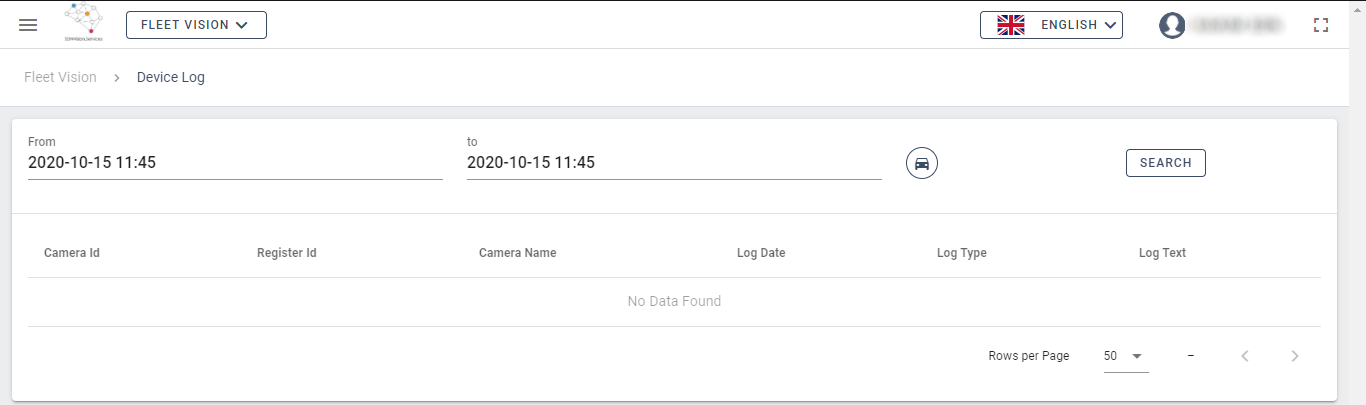Open the Fleet Vision dropdown
The image size is (1366, 405).
tap(196, 25)
